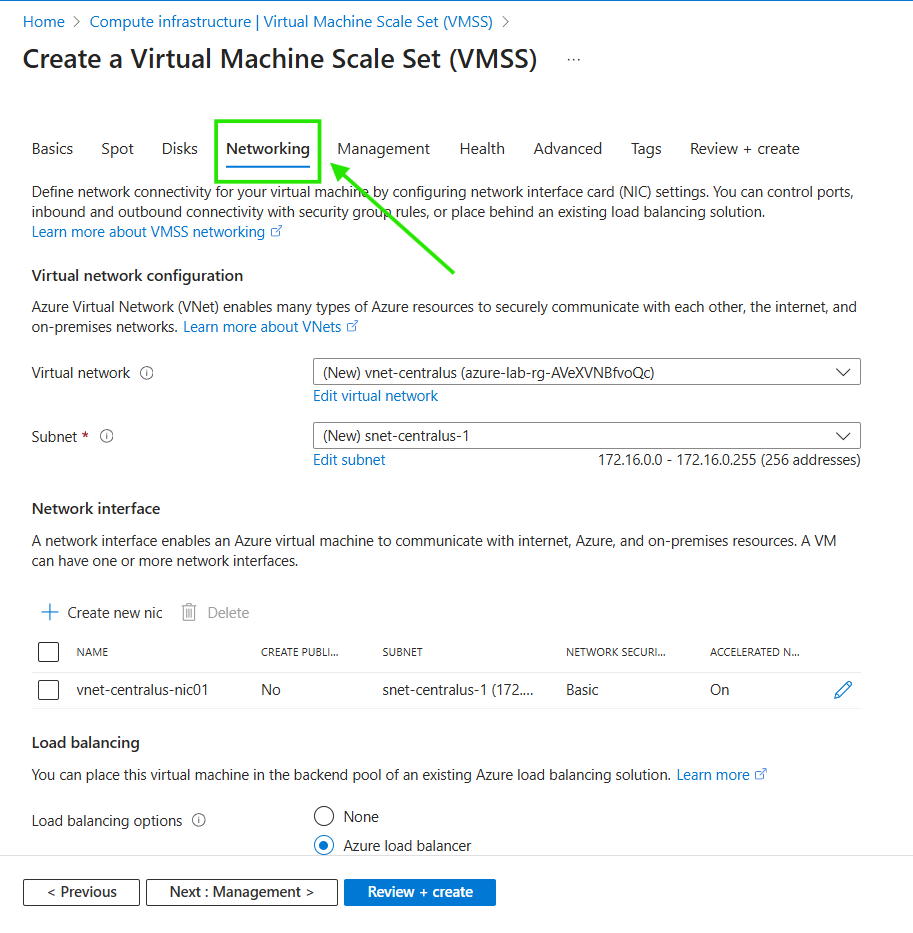Click external link icon after VMSS networking
Screen dimensions: 913x933
[277, 232]
